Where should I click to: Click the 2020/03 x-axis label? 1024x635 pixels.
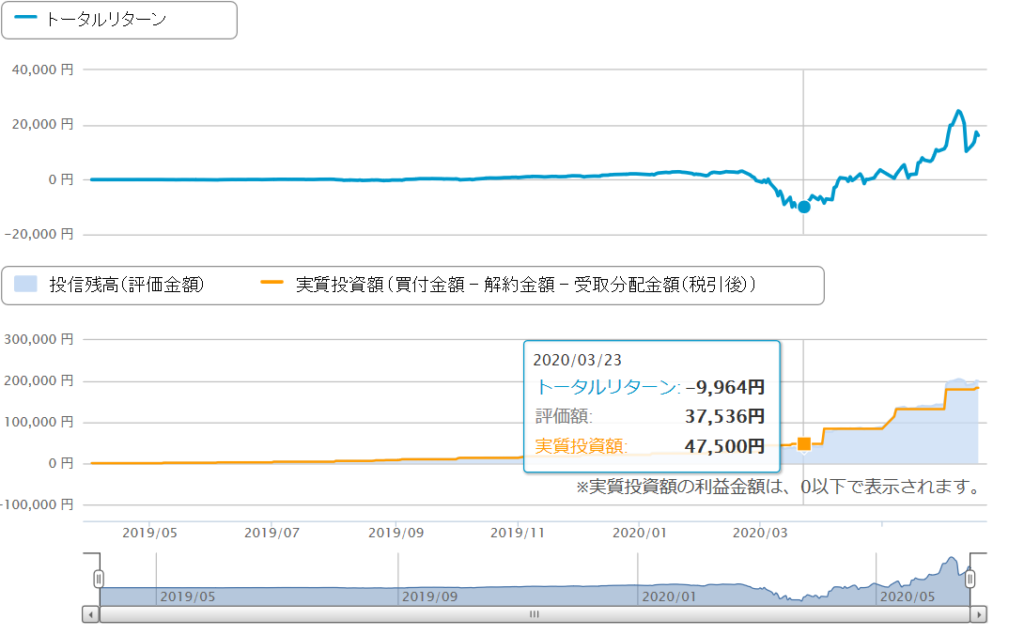tap(760, 533)
